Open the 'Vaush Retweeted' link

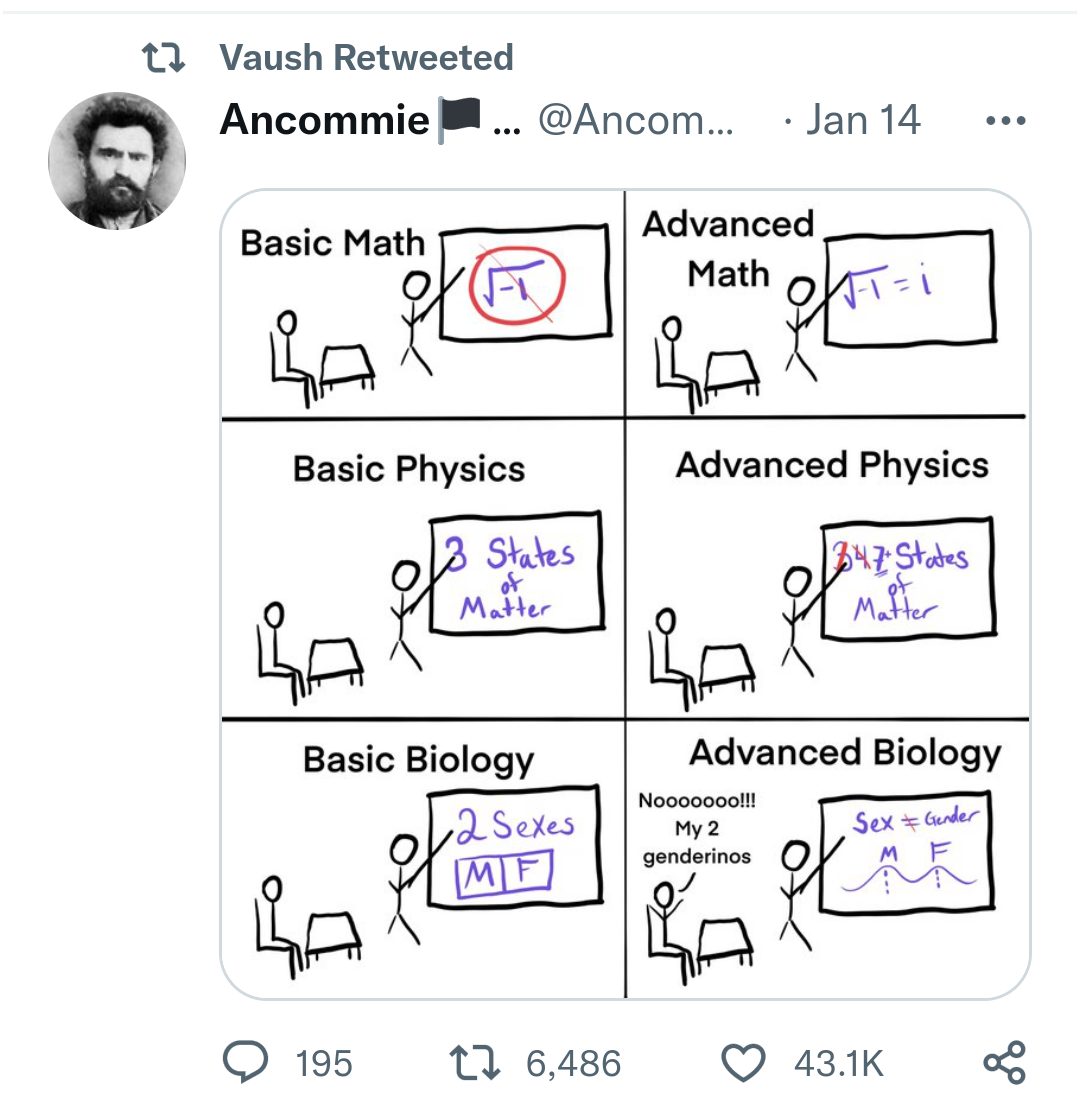[x=366, y=58]
